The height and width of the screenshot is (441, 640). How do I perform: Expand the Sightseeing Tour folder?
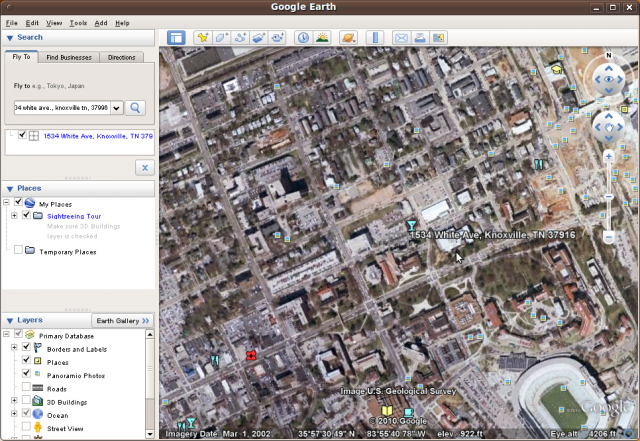pyautogui.click(x=13, y=216)
